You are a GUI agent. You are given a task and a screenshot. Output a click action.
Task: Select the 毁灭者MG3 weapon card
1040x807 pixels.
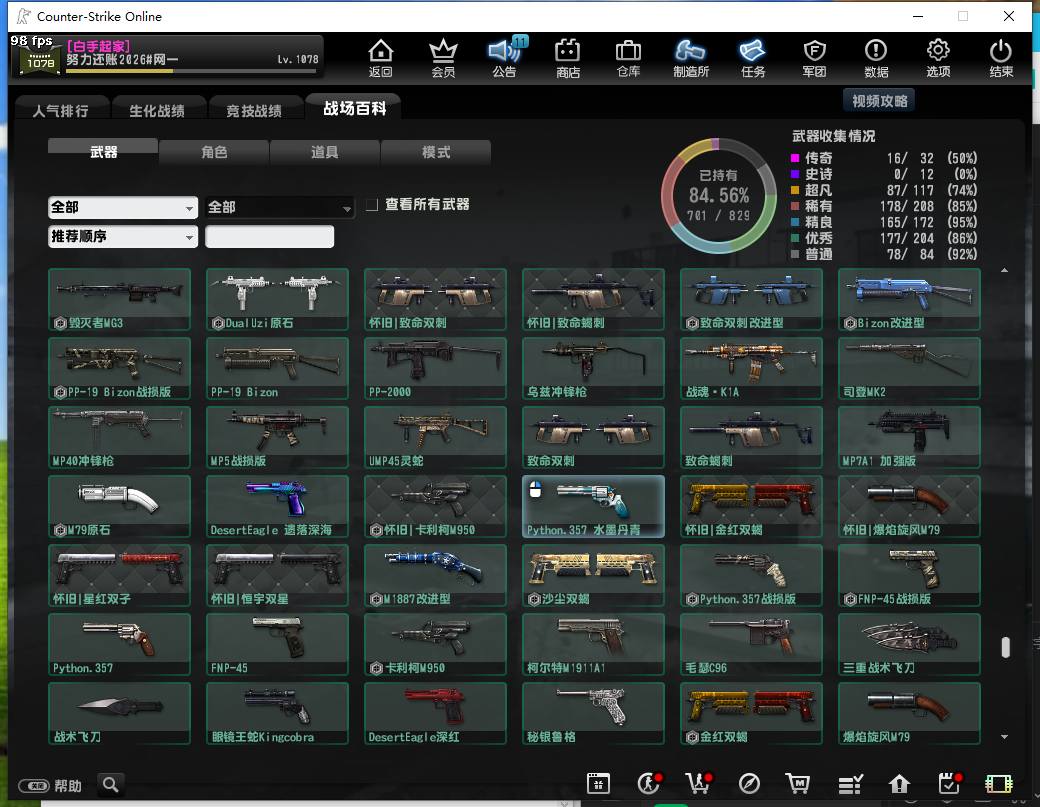tap(119, 299)
